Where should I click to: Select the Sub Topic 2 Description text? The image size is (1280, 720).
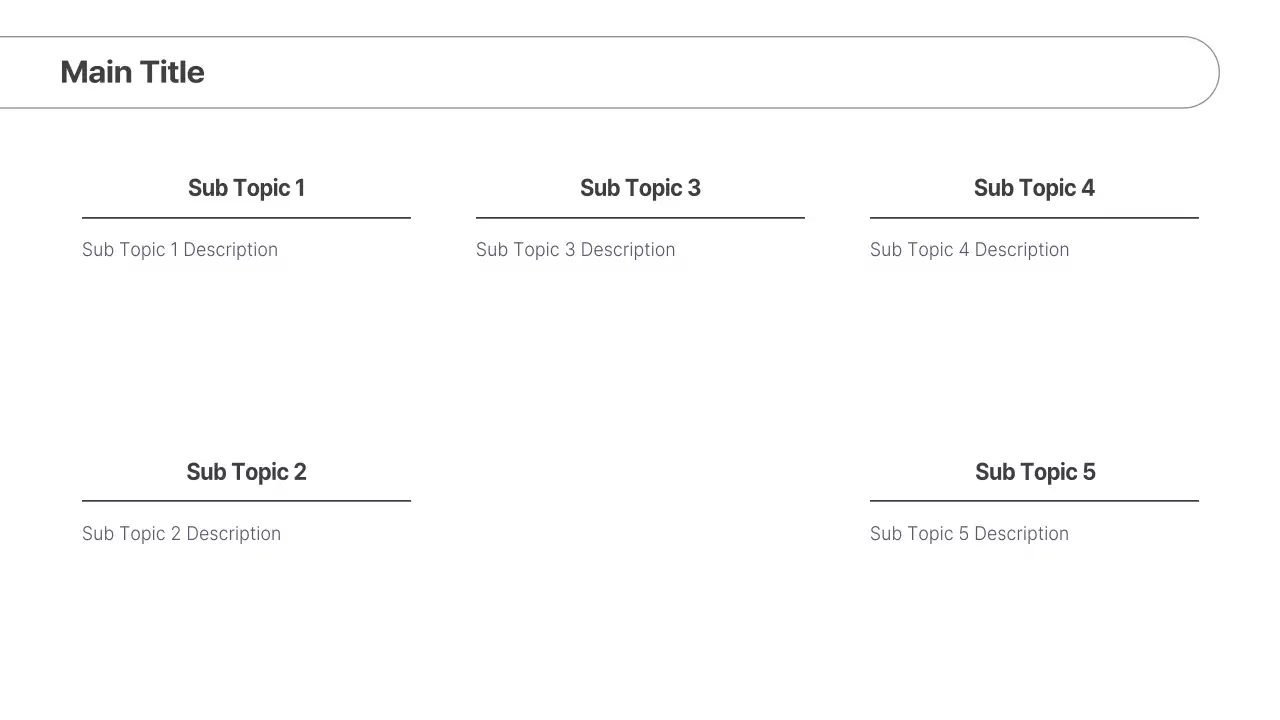[181, 534]
